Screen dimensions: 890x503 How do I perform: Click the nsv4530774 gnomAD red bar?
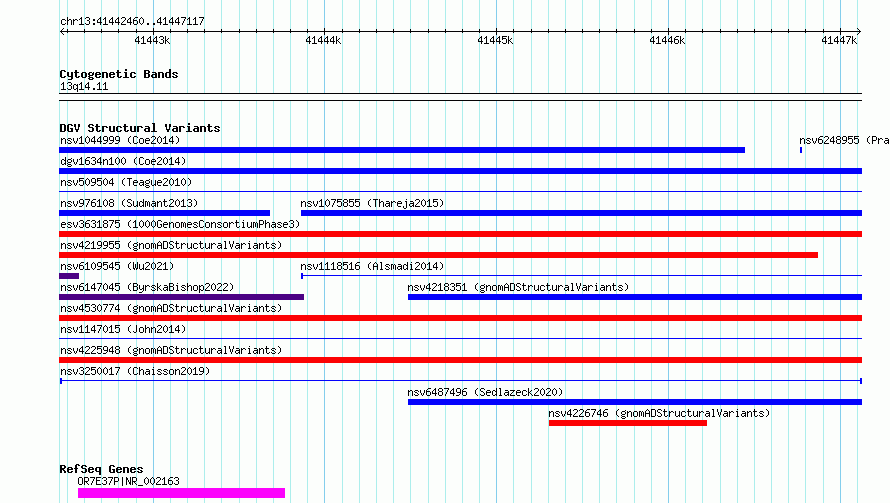click(x=460, y=318)
